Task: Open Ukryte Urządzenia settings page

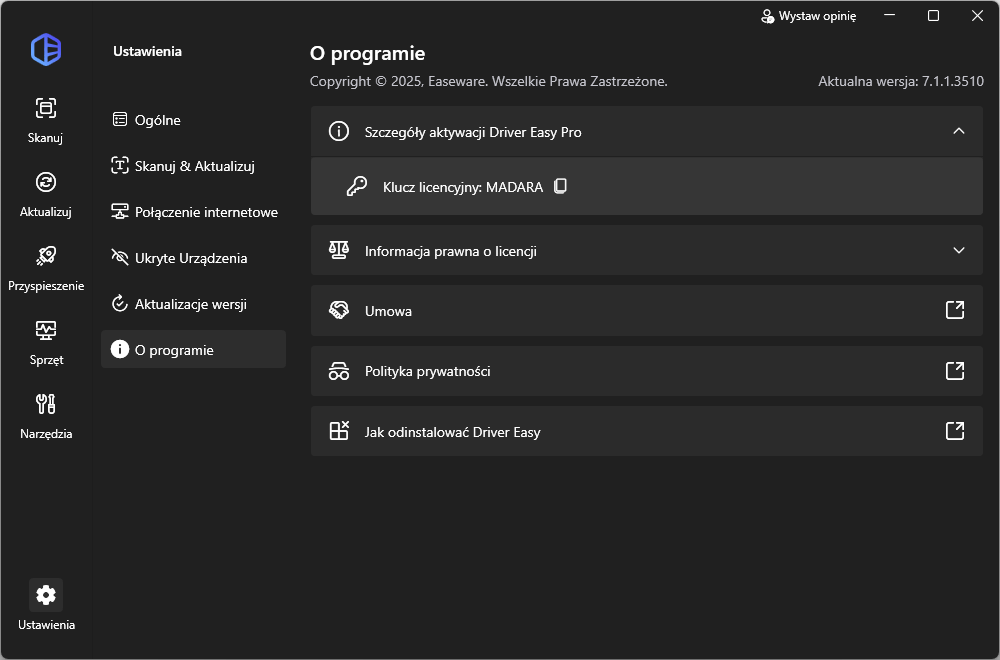Action: point(193,258)
